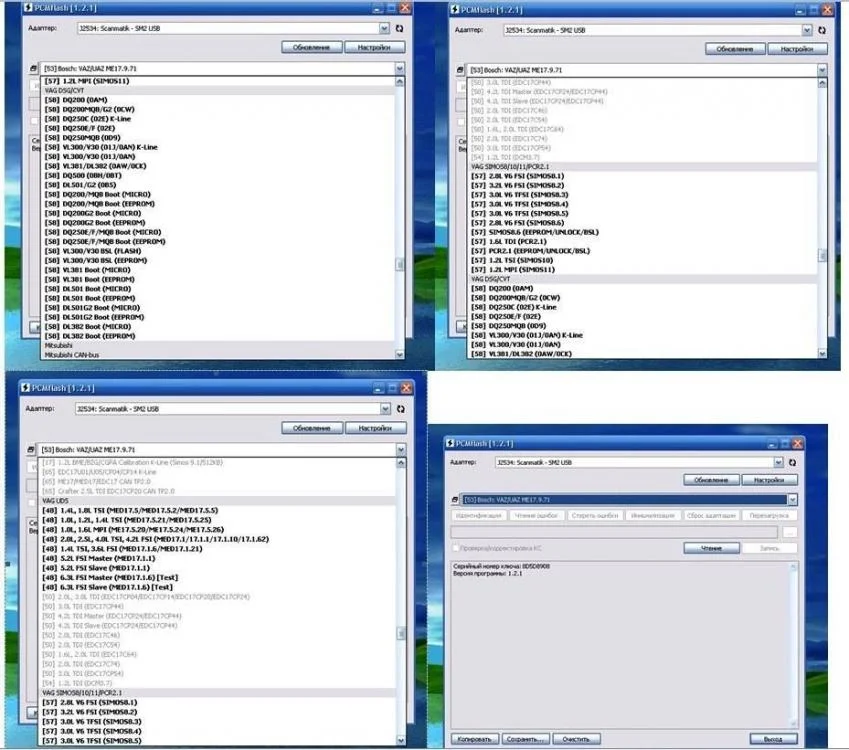
Task: Select [48] 1.4L TSI, 3.6L FSI (MED17.1.6/MED17.1.21)
Action: 122,549
